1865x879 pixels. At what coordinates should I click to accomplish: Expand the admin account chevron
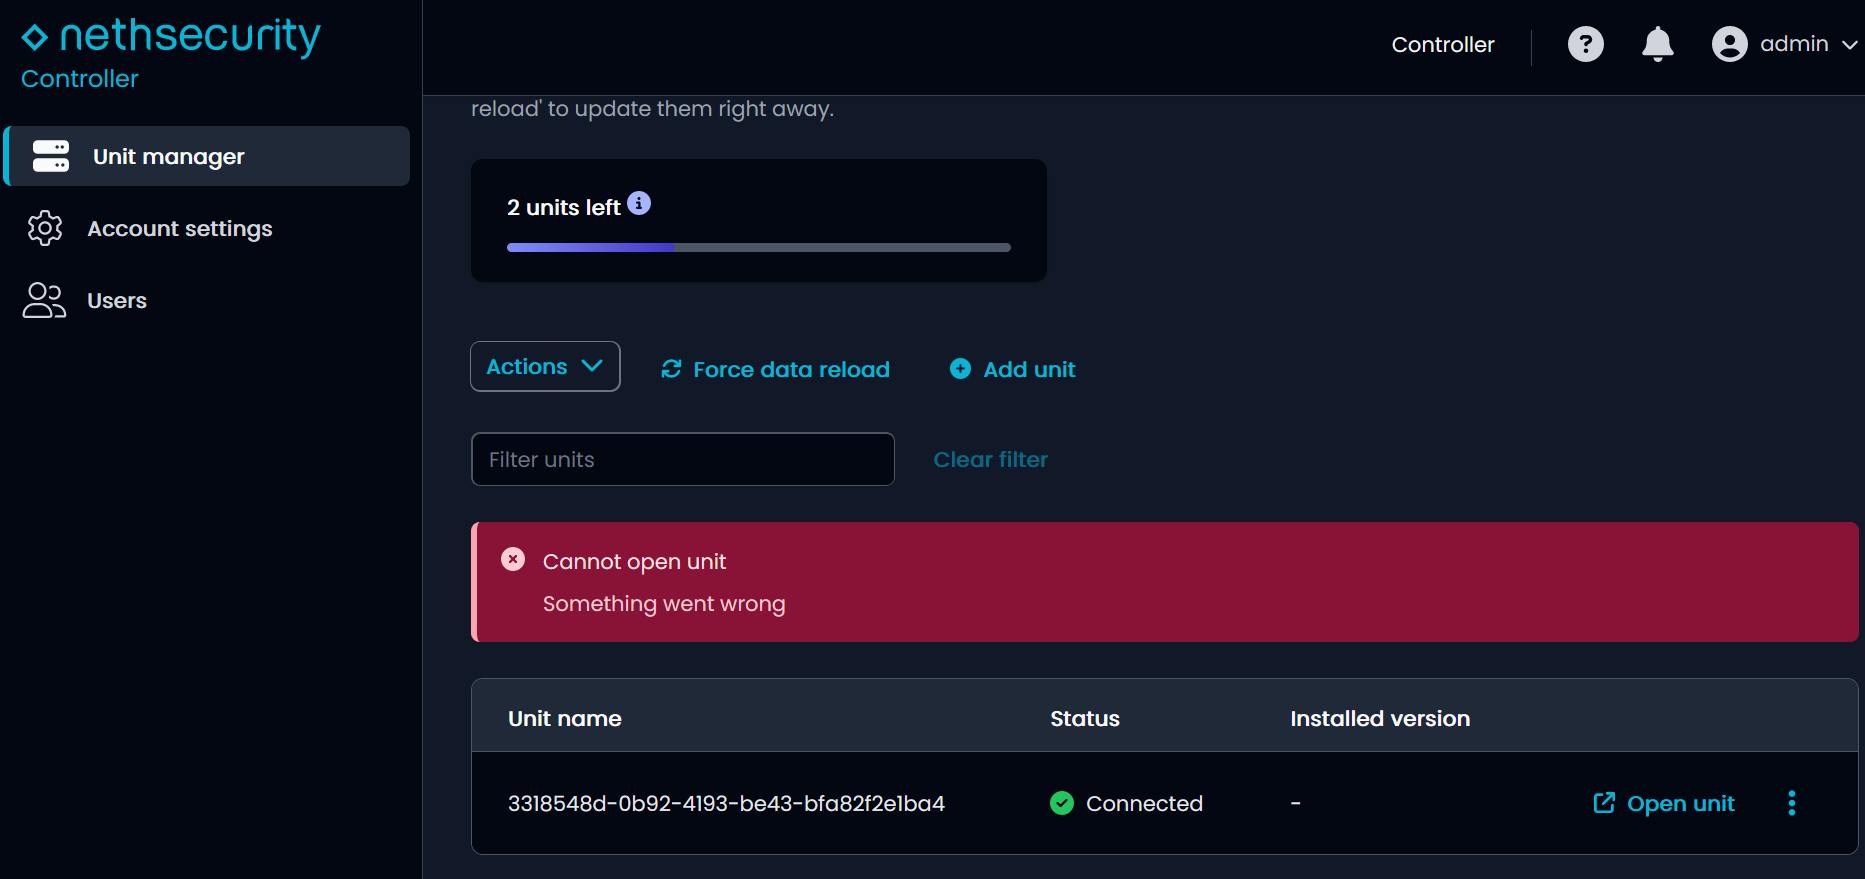[x=1849, y=45]
